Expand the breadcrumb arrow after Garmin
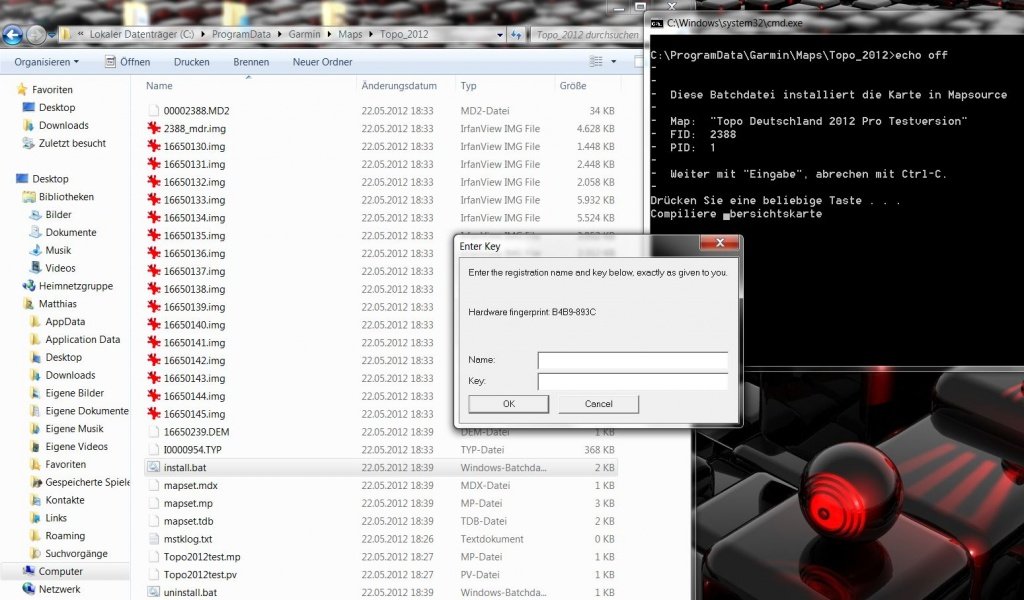The image size is (1024, 600). point(329,35)
